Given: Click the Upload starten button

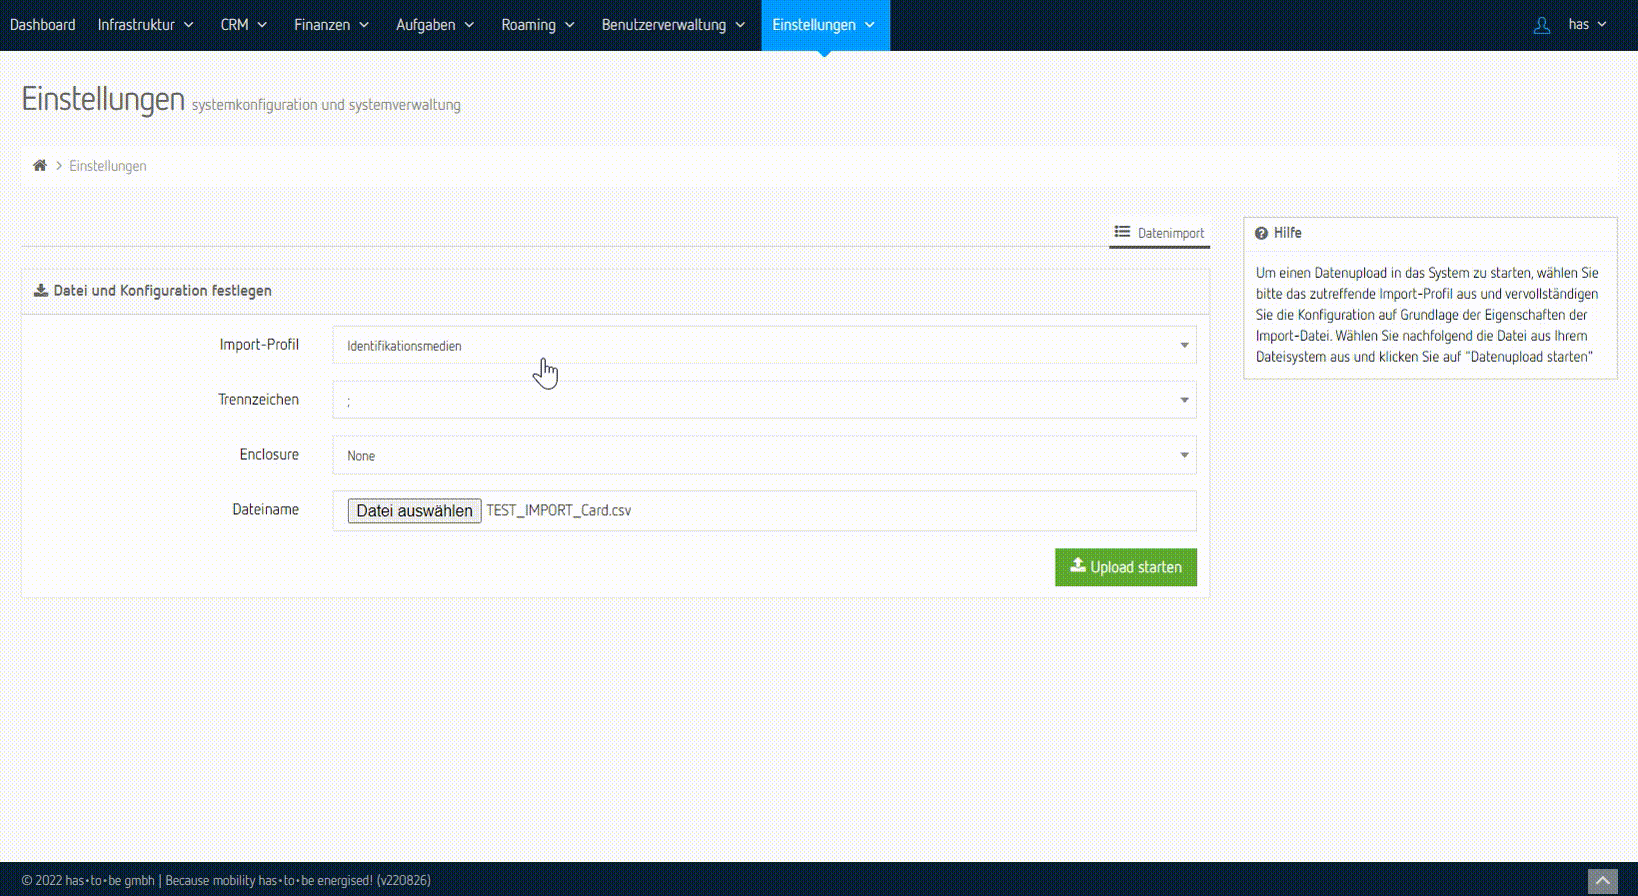Looking at the screenshot, I should click(x=1126, y=567).
